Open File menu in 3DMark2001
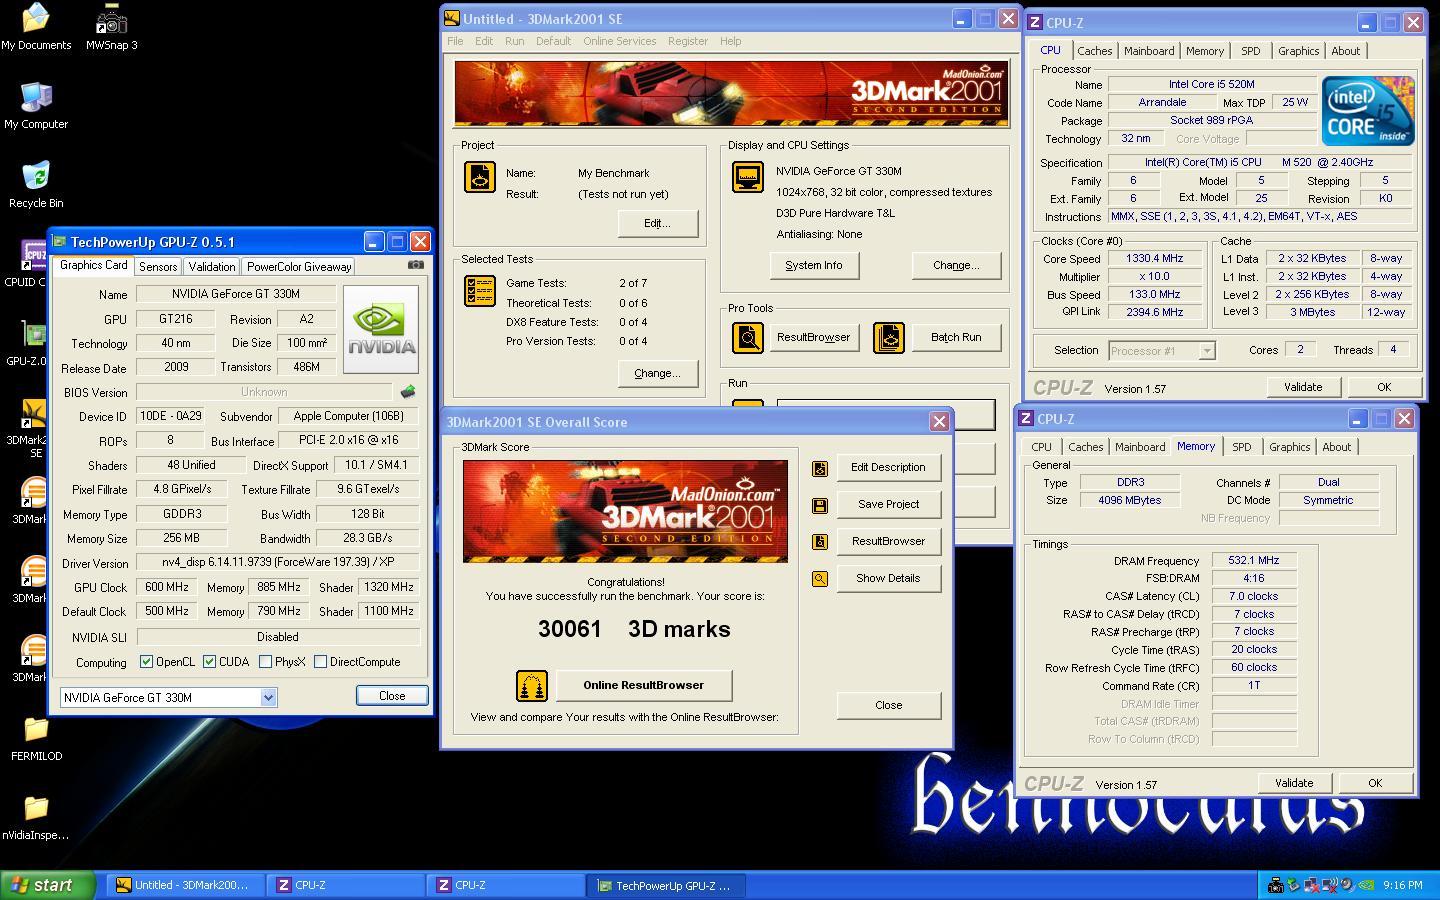 click(x=455, y=41)
